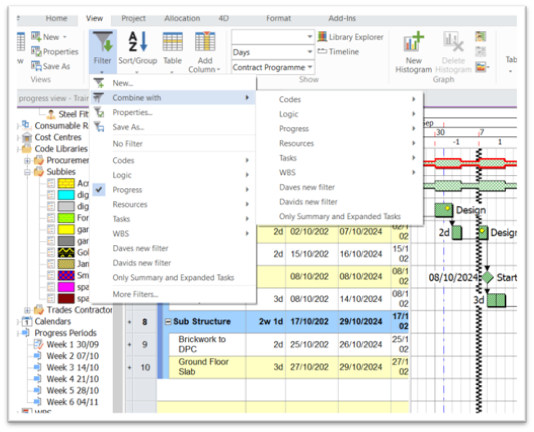534x432 pixels.
Task: Open view Properties in Views group
Action: (54, 51)
